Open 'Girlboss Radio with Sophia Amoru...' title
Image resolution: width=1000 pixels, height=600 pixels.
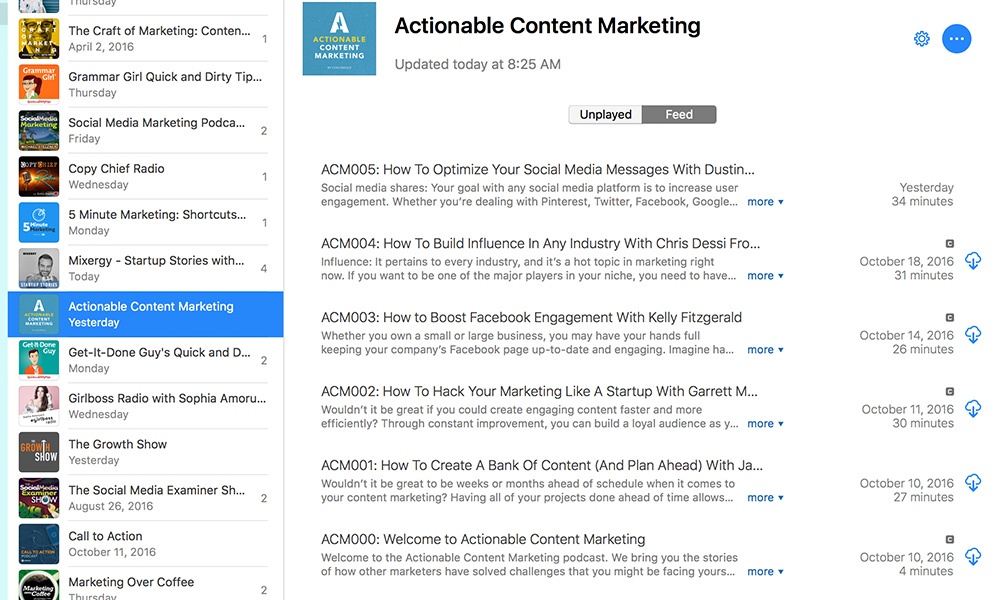167,398
